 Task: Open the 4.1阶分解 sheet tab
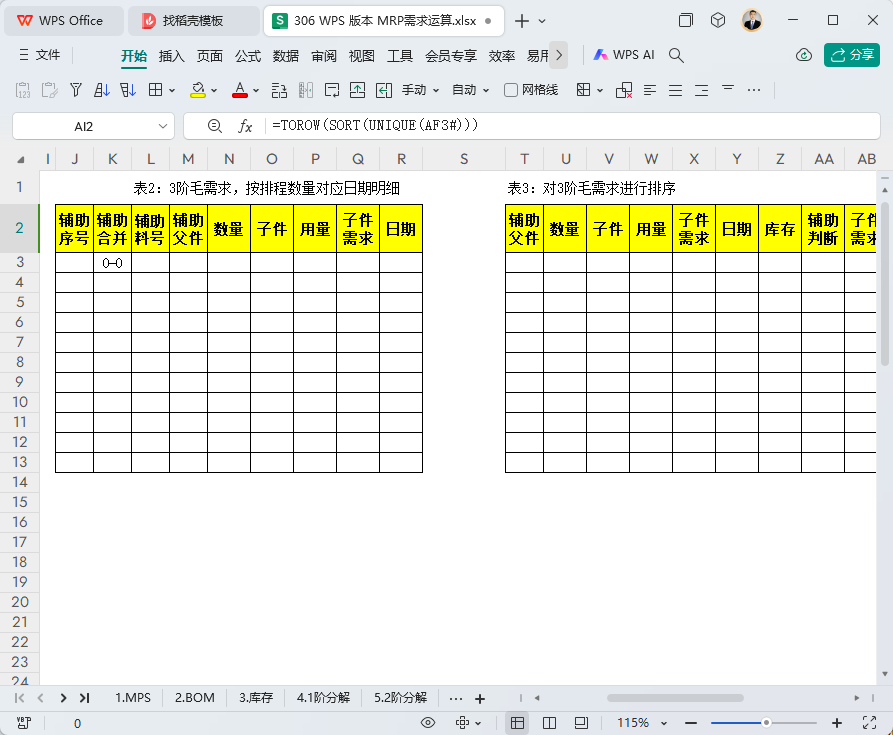click(323, 698)
